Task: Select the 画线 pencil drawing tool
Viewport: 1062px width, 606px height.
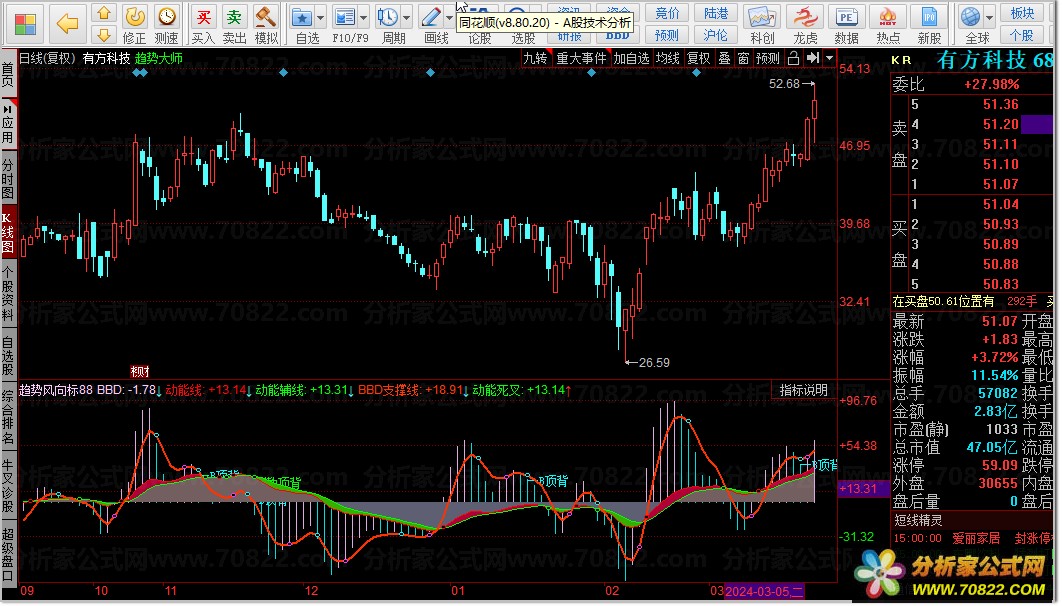Action: pyautogui.click(x=431, y=18)
